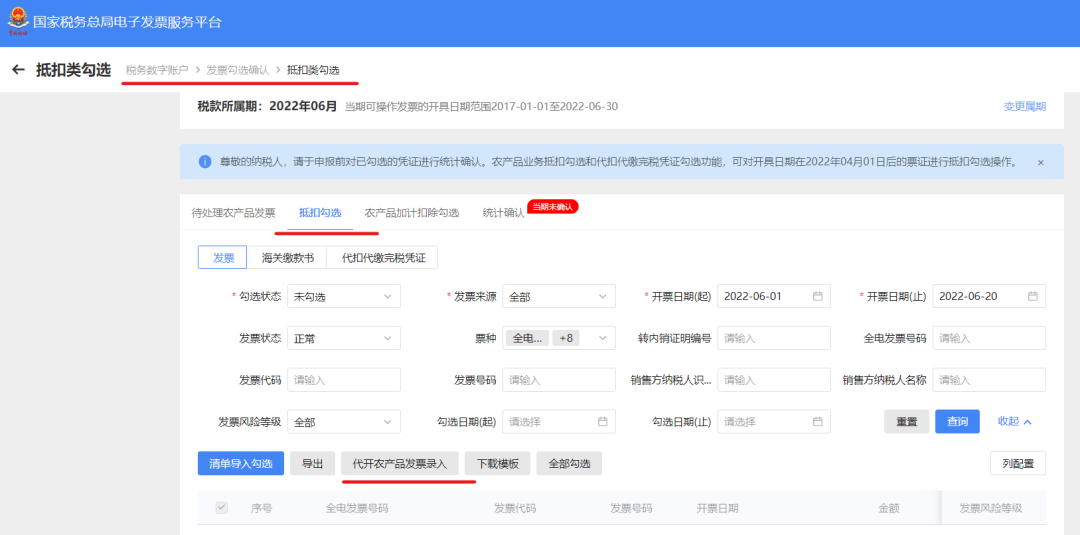Image resolution: width=1080 pixels, height=535 pixels.
Task: Select the 代扣代缴完税凭证 option
Action: pyautogui.click(x=383, y=258)
